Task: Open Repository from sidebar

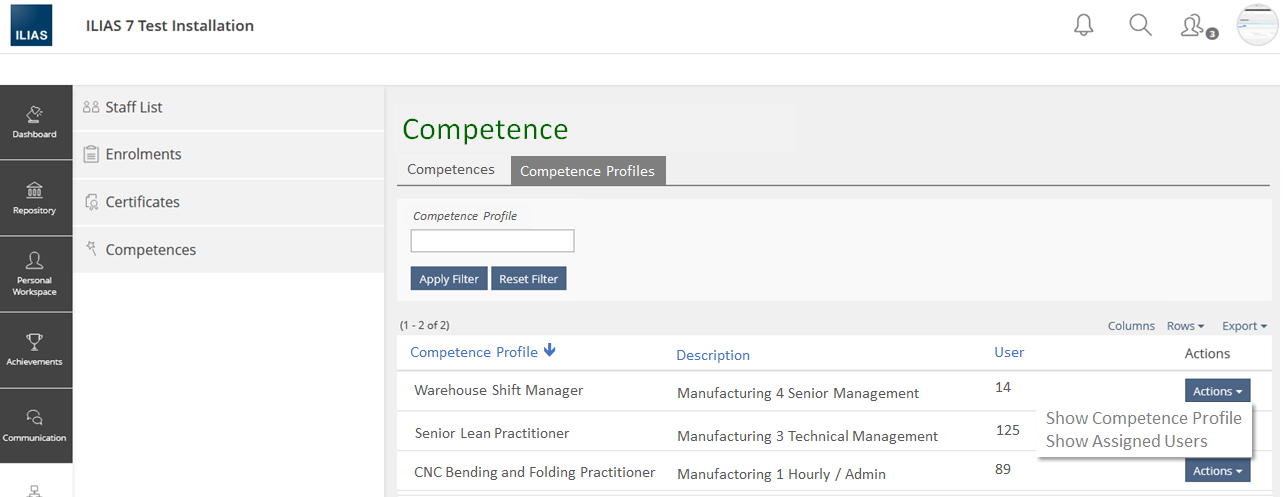Action: 35,198
